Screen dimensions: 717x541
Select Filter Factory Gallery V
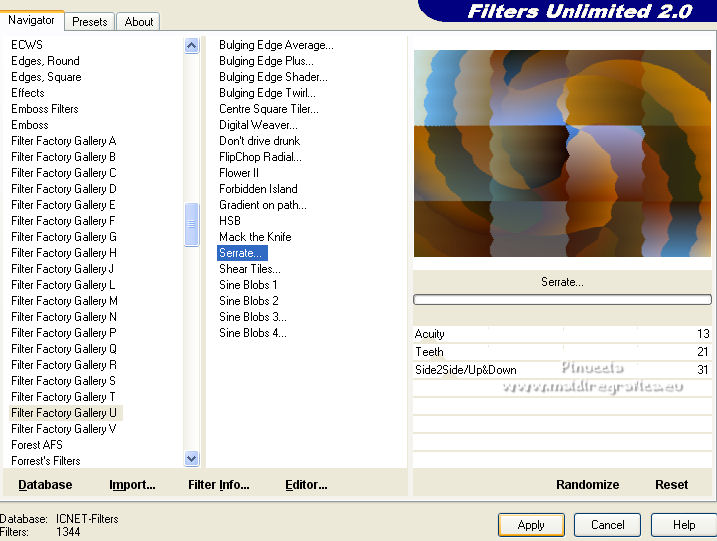click(x=64, y=429)
